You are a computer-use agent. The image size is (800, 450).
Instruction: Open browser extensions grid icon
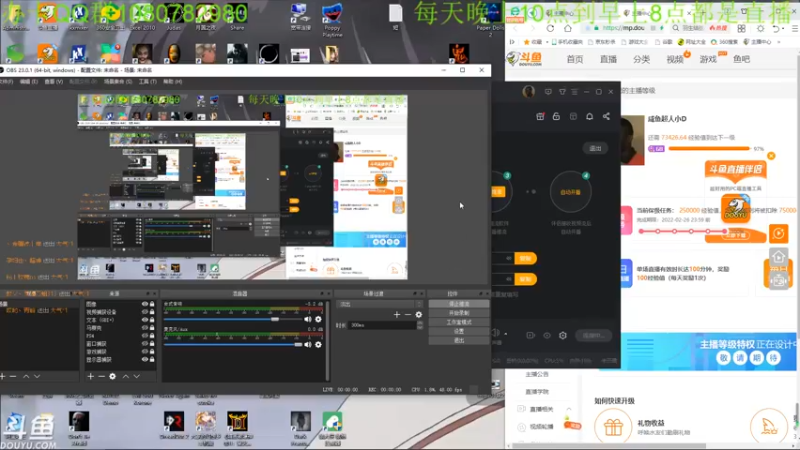pos(741,28)
